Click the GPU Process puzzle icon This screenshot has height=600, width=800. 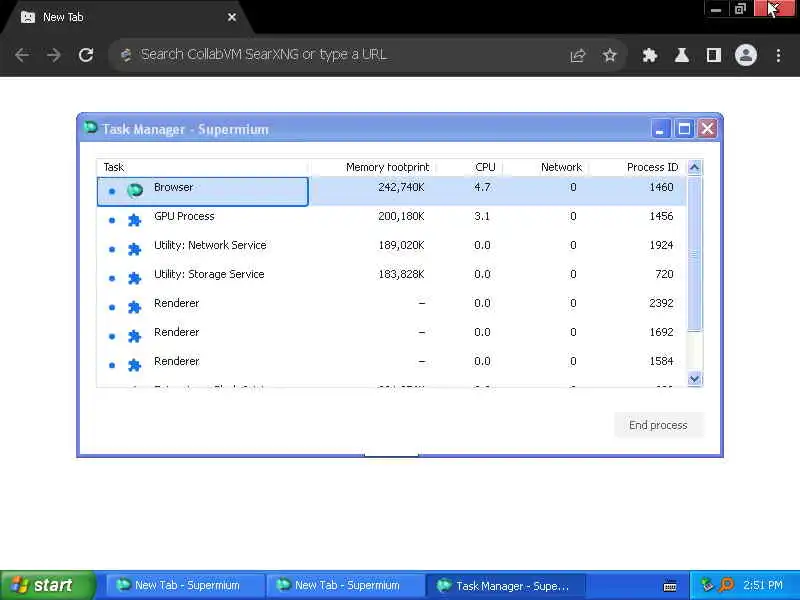point(134,220)
